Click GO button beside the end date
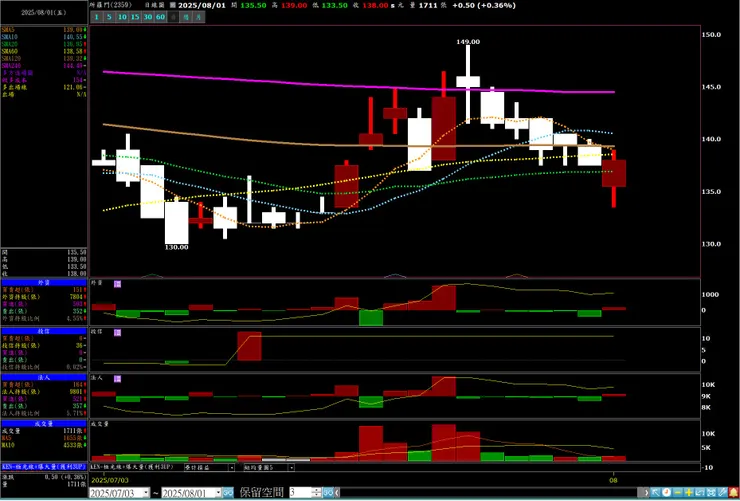740x501 pixels. (227, 493)
